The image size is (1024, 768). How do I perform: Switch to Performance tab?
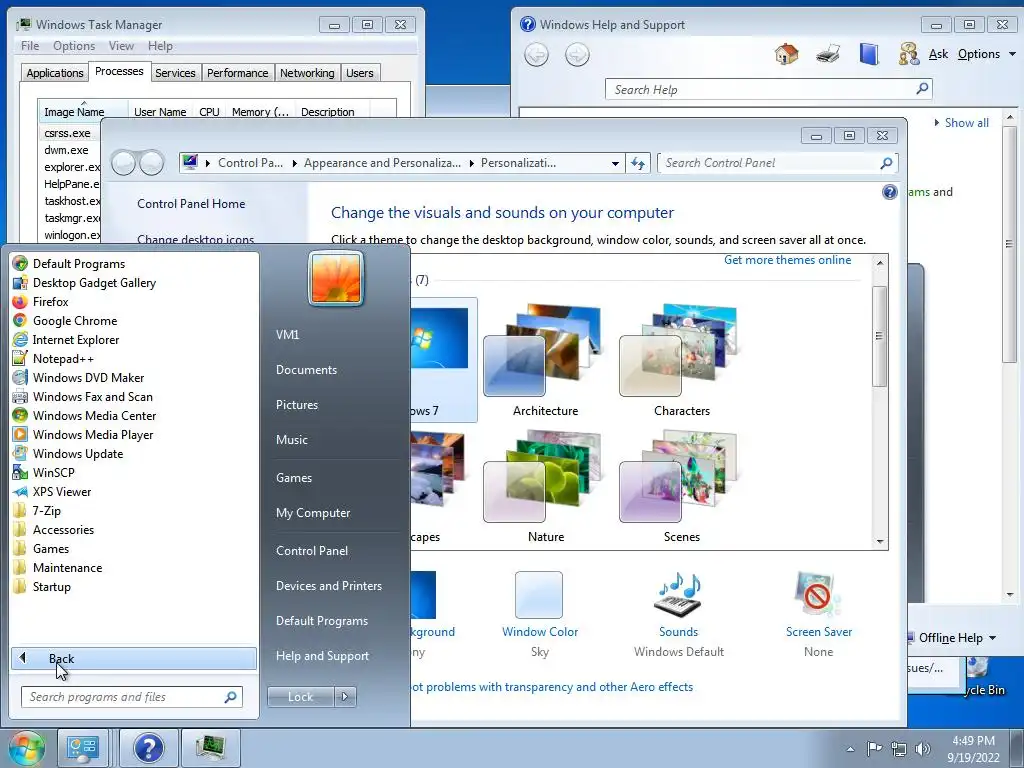(238, 72)
